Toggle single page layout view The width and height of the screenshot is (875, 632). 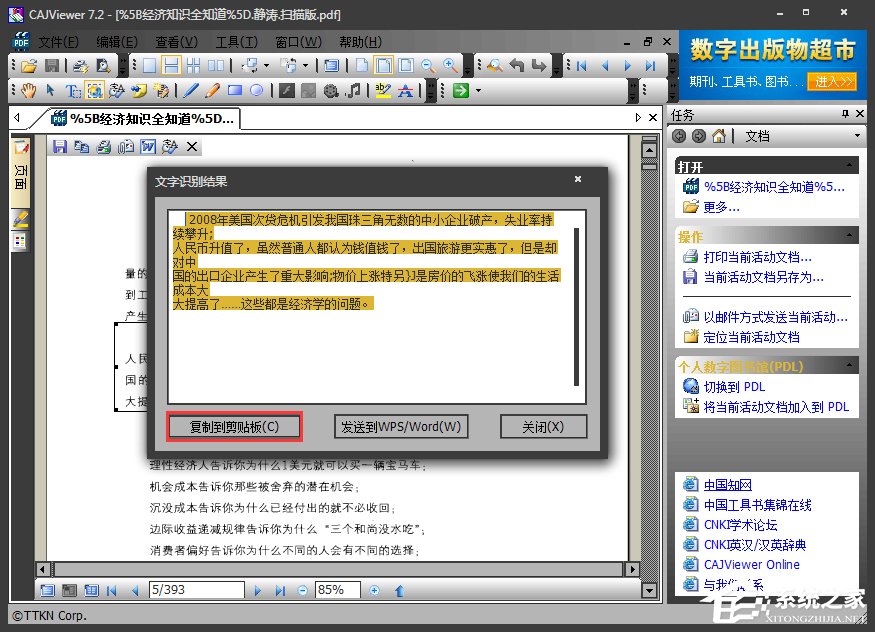click(150, 66)
